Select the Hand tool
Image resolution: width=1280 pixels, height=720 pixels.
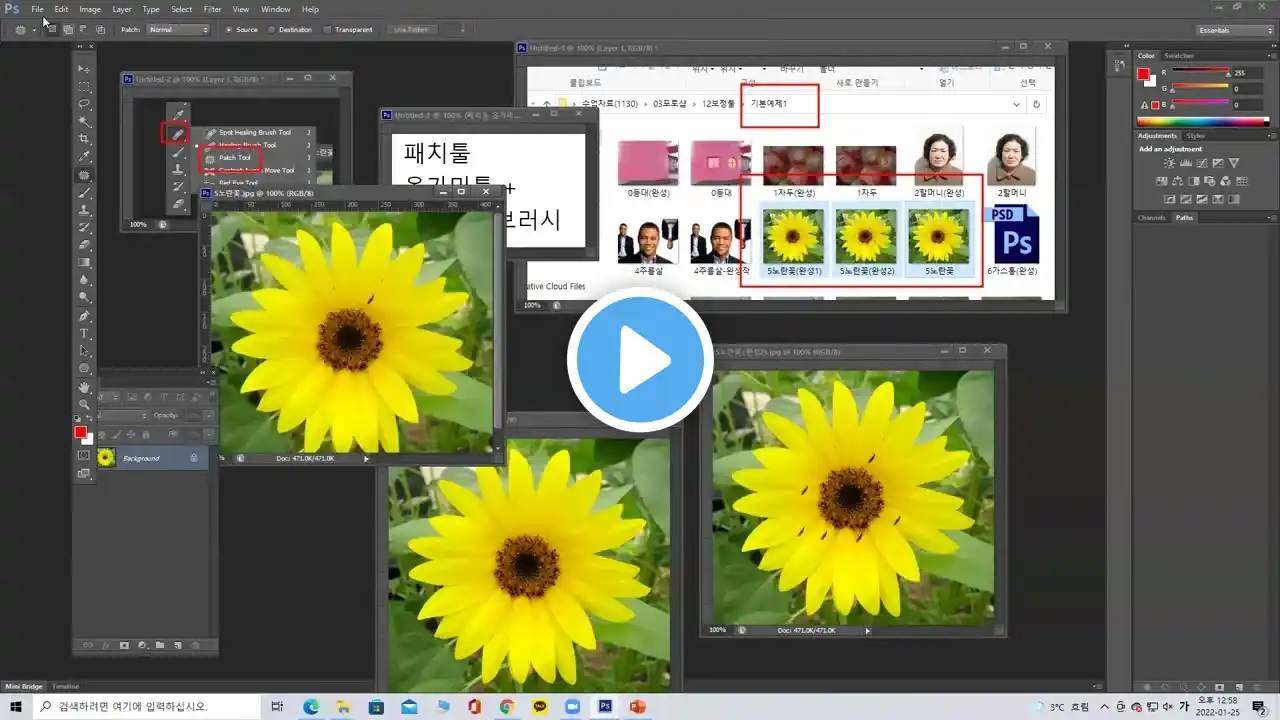point(85,386)
